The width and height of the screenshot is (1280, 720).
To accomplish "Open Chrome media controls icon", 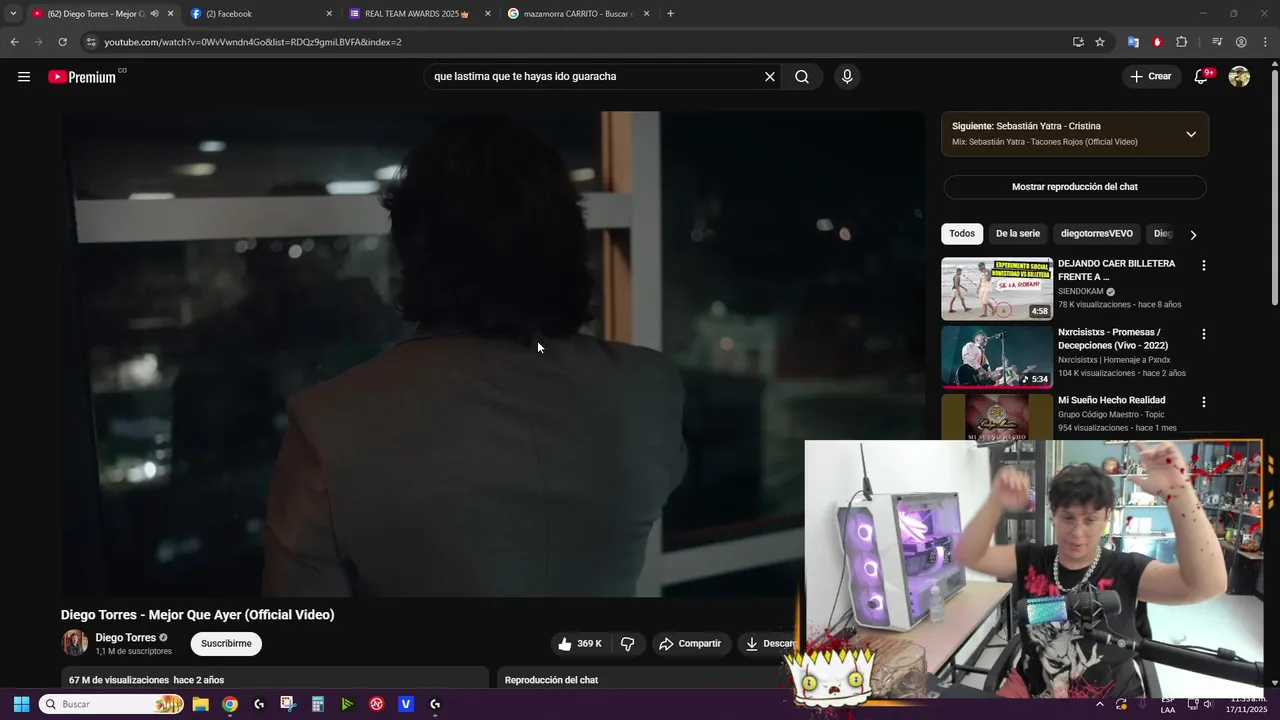I will 1217,42.
